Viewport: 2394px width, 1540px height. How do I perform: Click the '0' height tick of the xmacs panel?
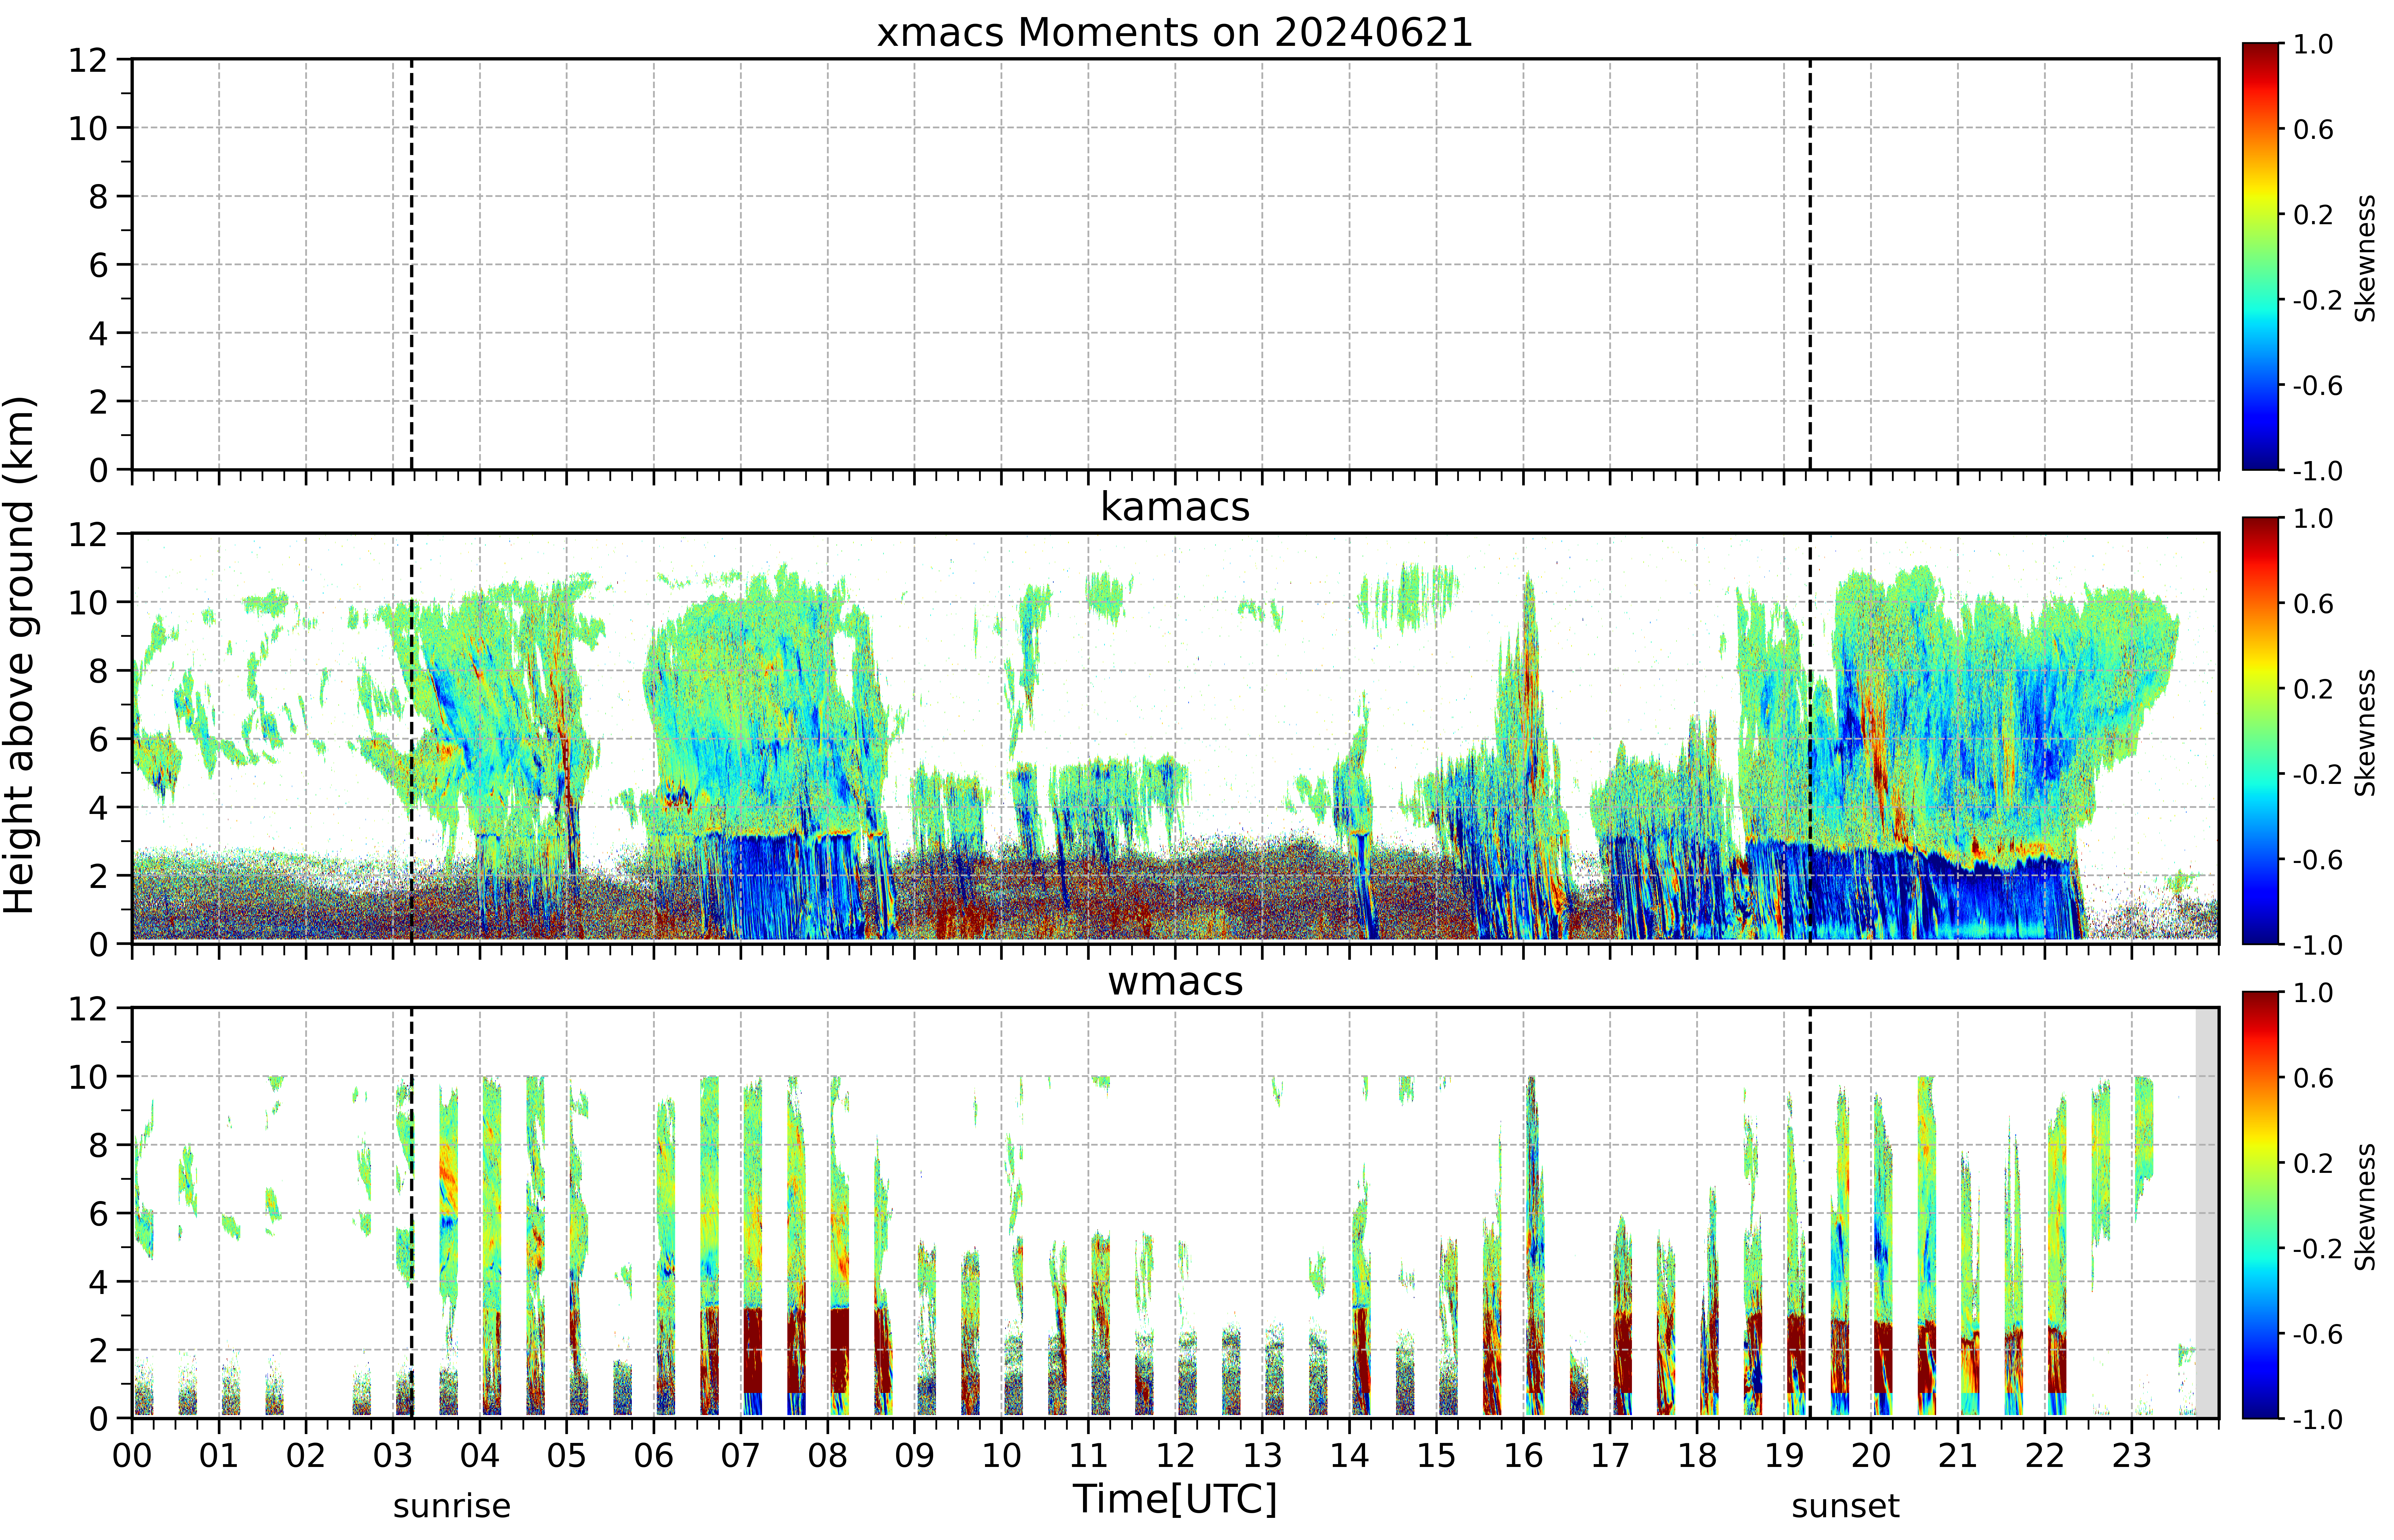98,470
